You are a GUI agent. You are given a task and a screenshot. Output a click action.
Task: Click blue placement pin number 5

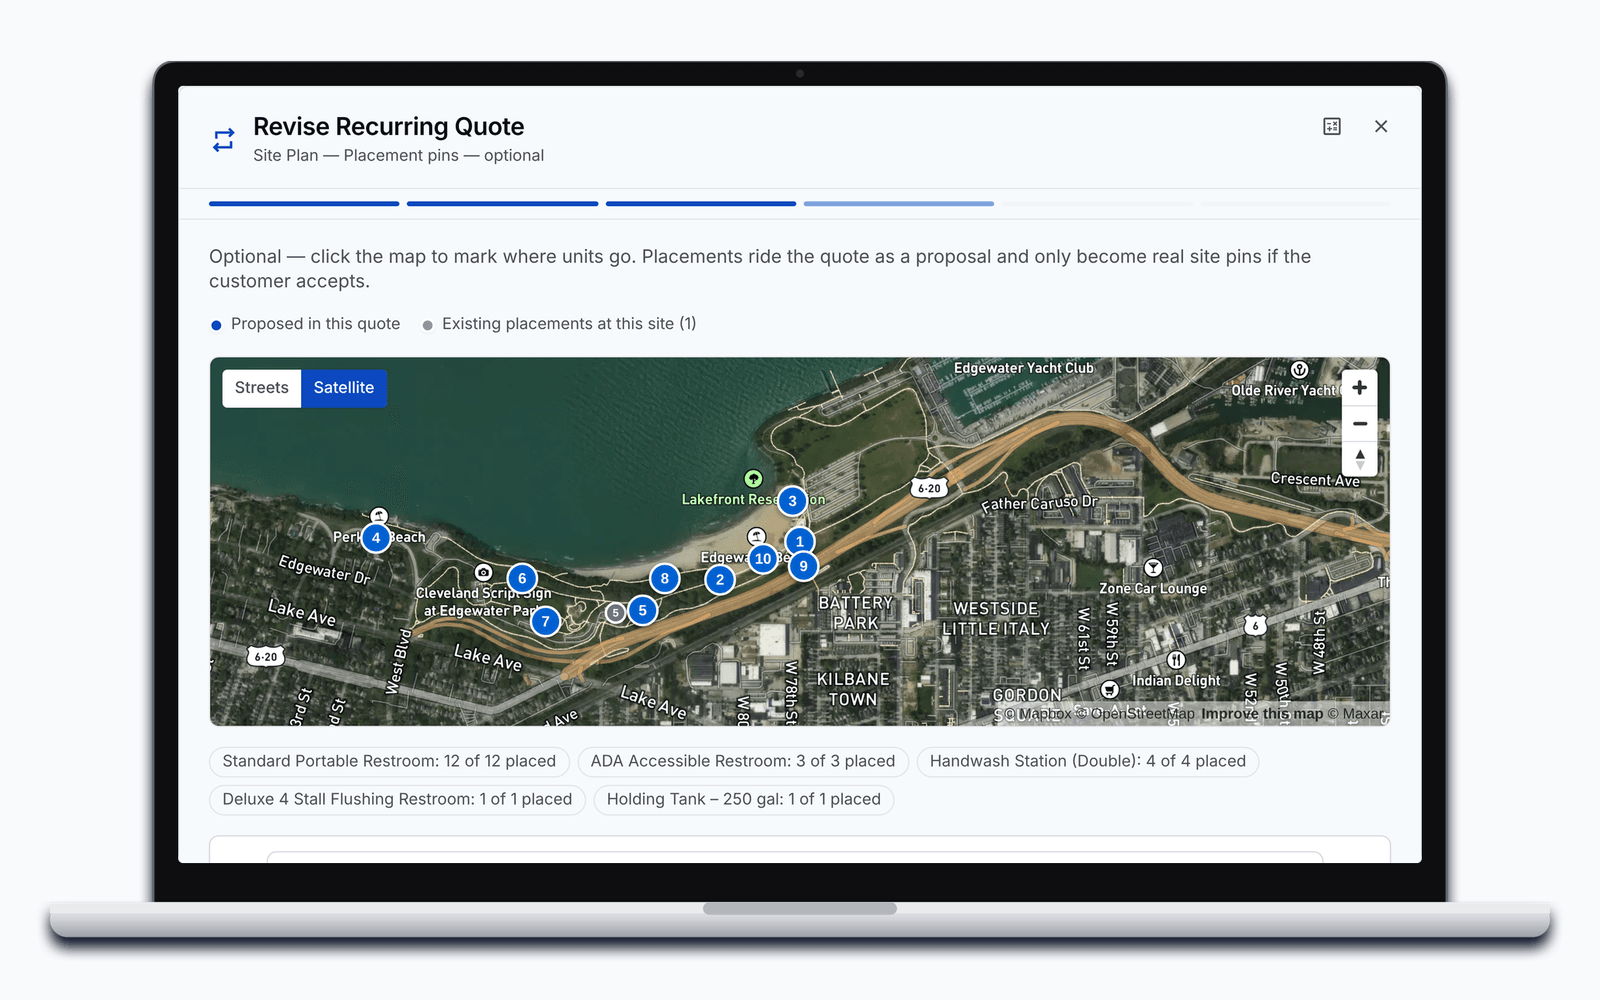click(643, 610)
